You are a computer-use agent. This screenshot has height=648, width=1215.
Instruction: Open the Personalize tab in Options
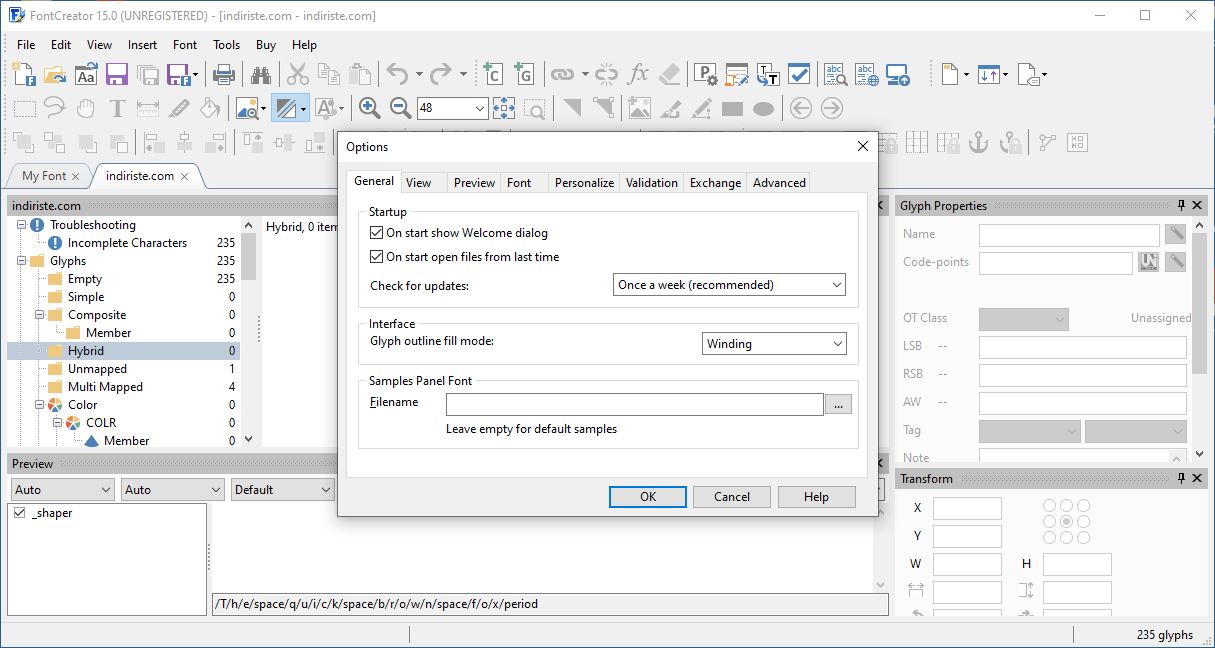584,182
